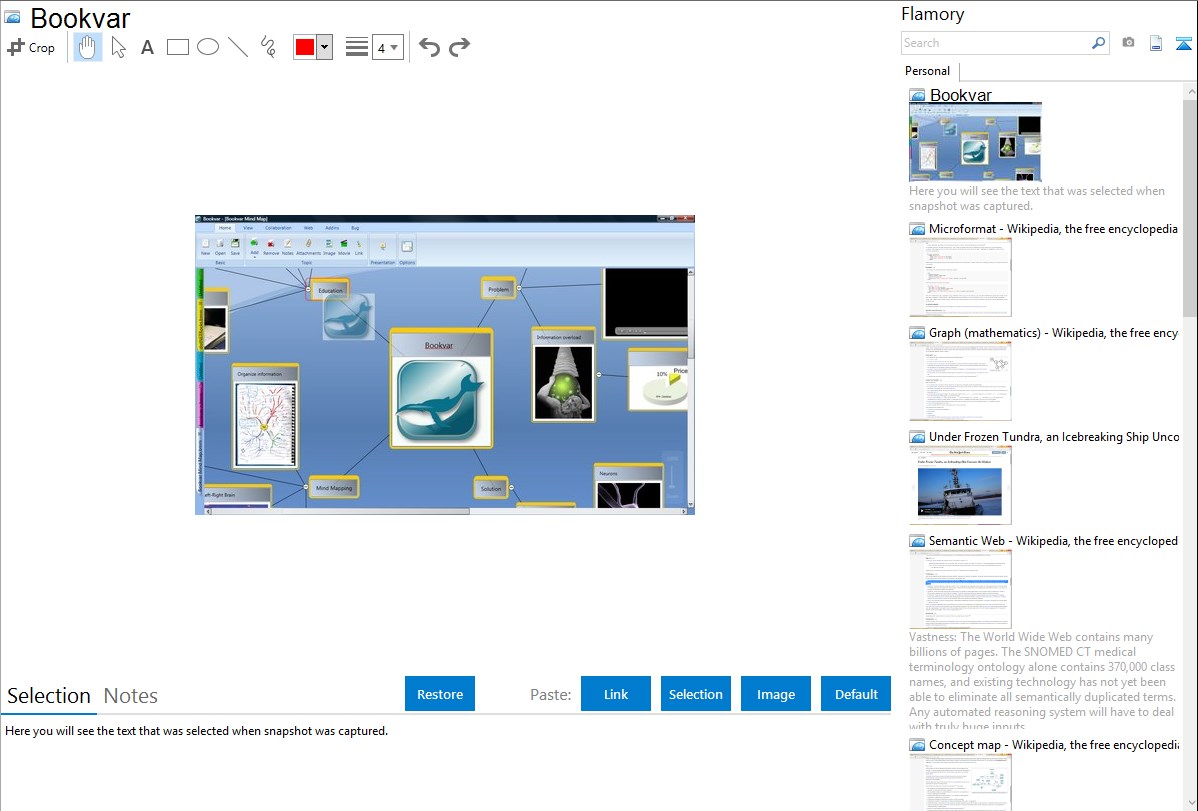Open Under Frozen Tundra snapshot title
Image resolution: width=1198 pixels, height=811 pixels.
[x=1054, y=436]
